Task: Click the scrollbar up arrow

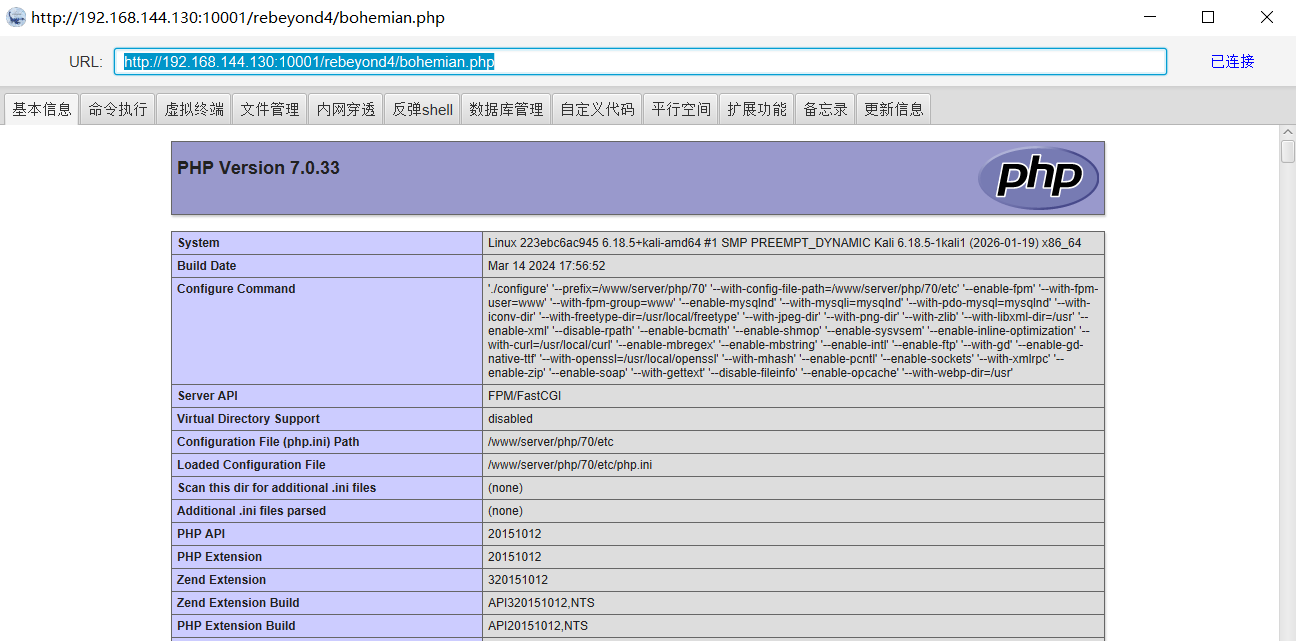Action: [1288, 132]
